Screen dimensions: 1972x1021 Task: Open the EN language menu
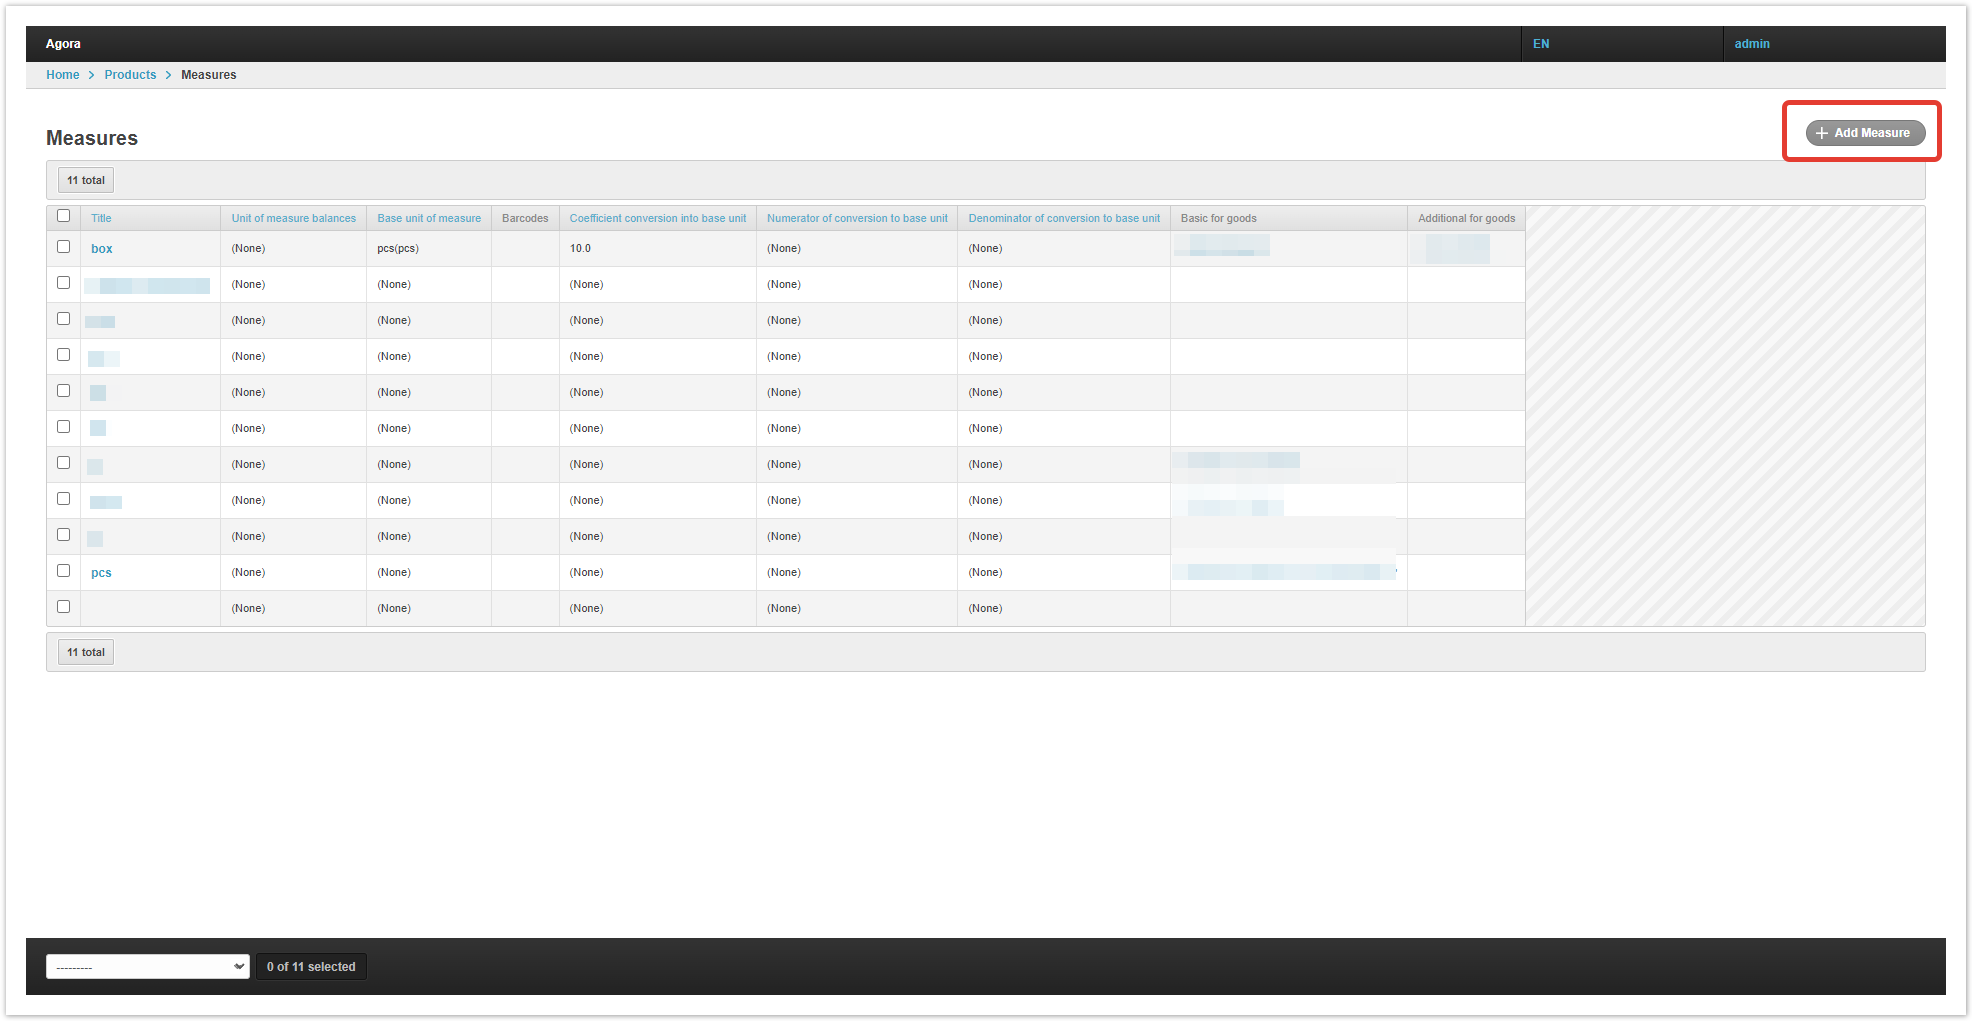pos(1541,44)
